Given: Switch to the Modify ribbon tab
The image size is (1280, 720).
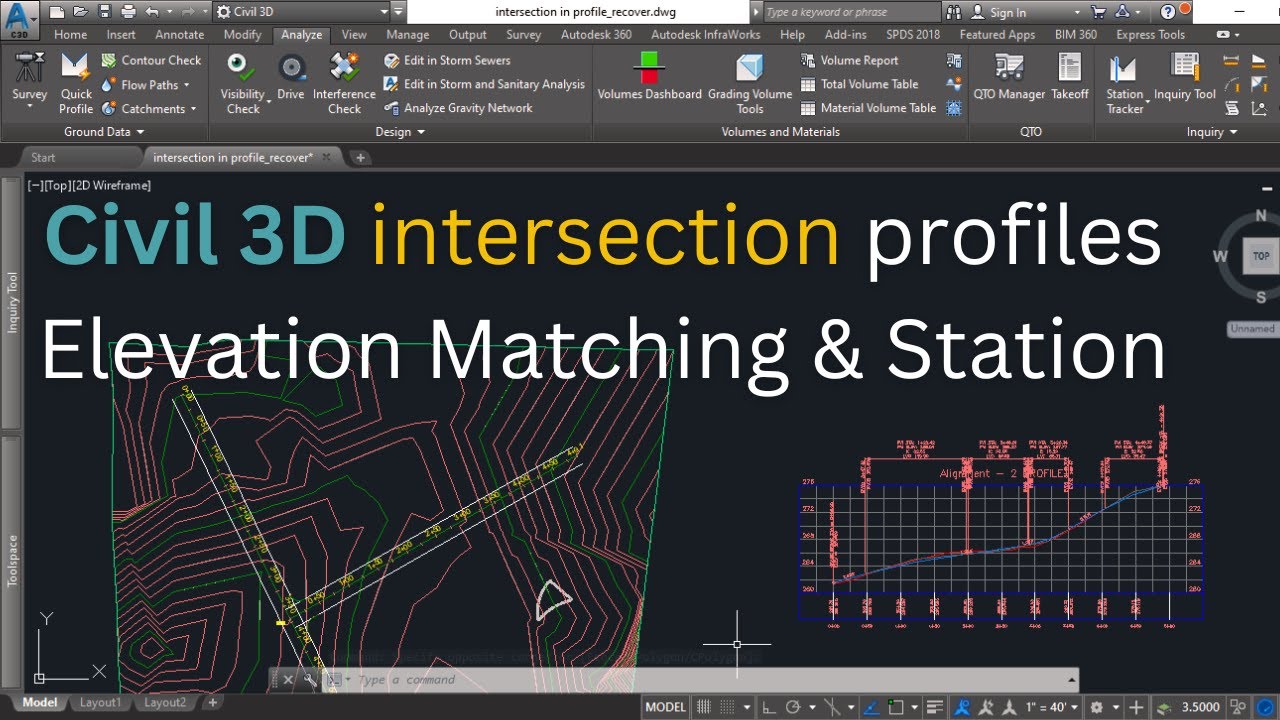Looking at the screenshot, I should pyautogui.click(x=242, y=34).
